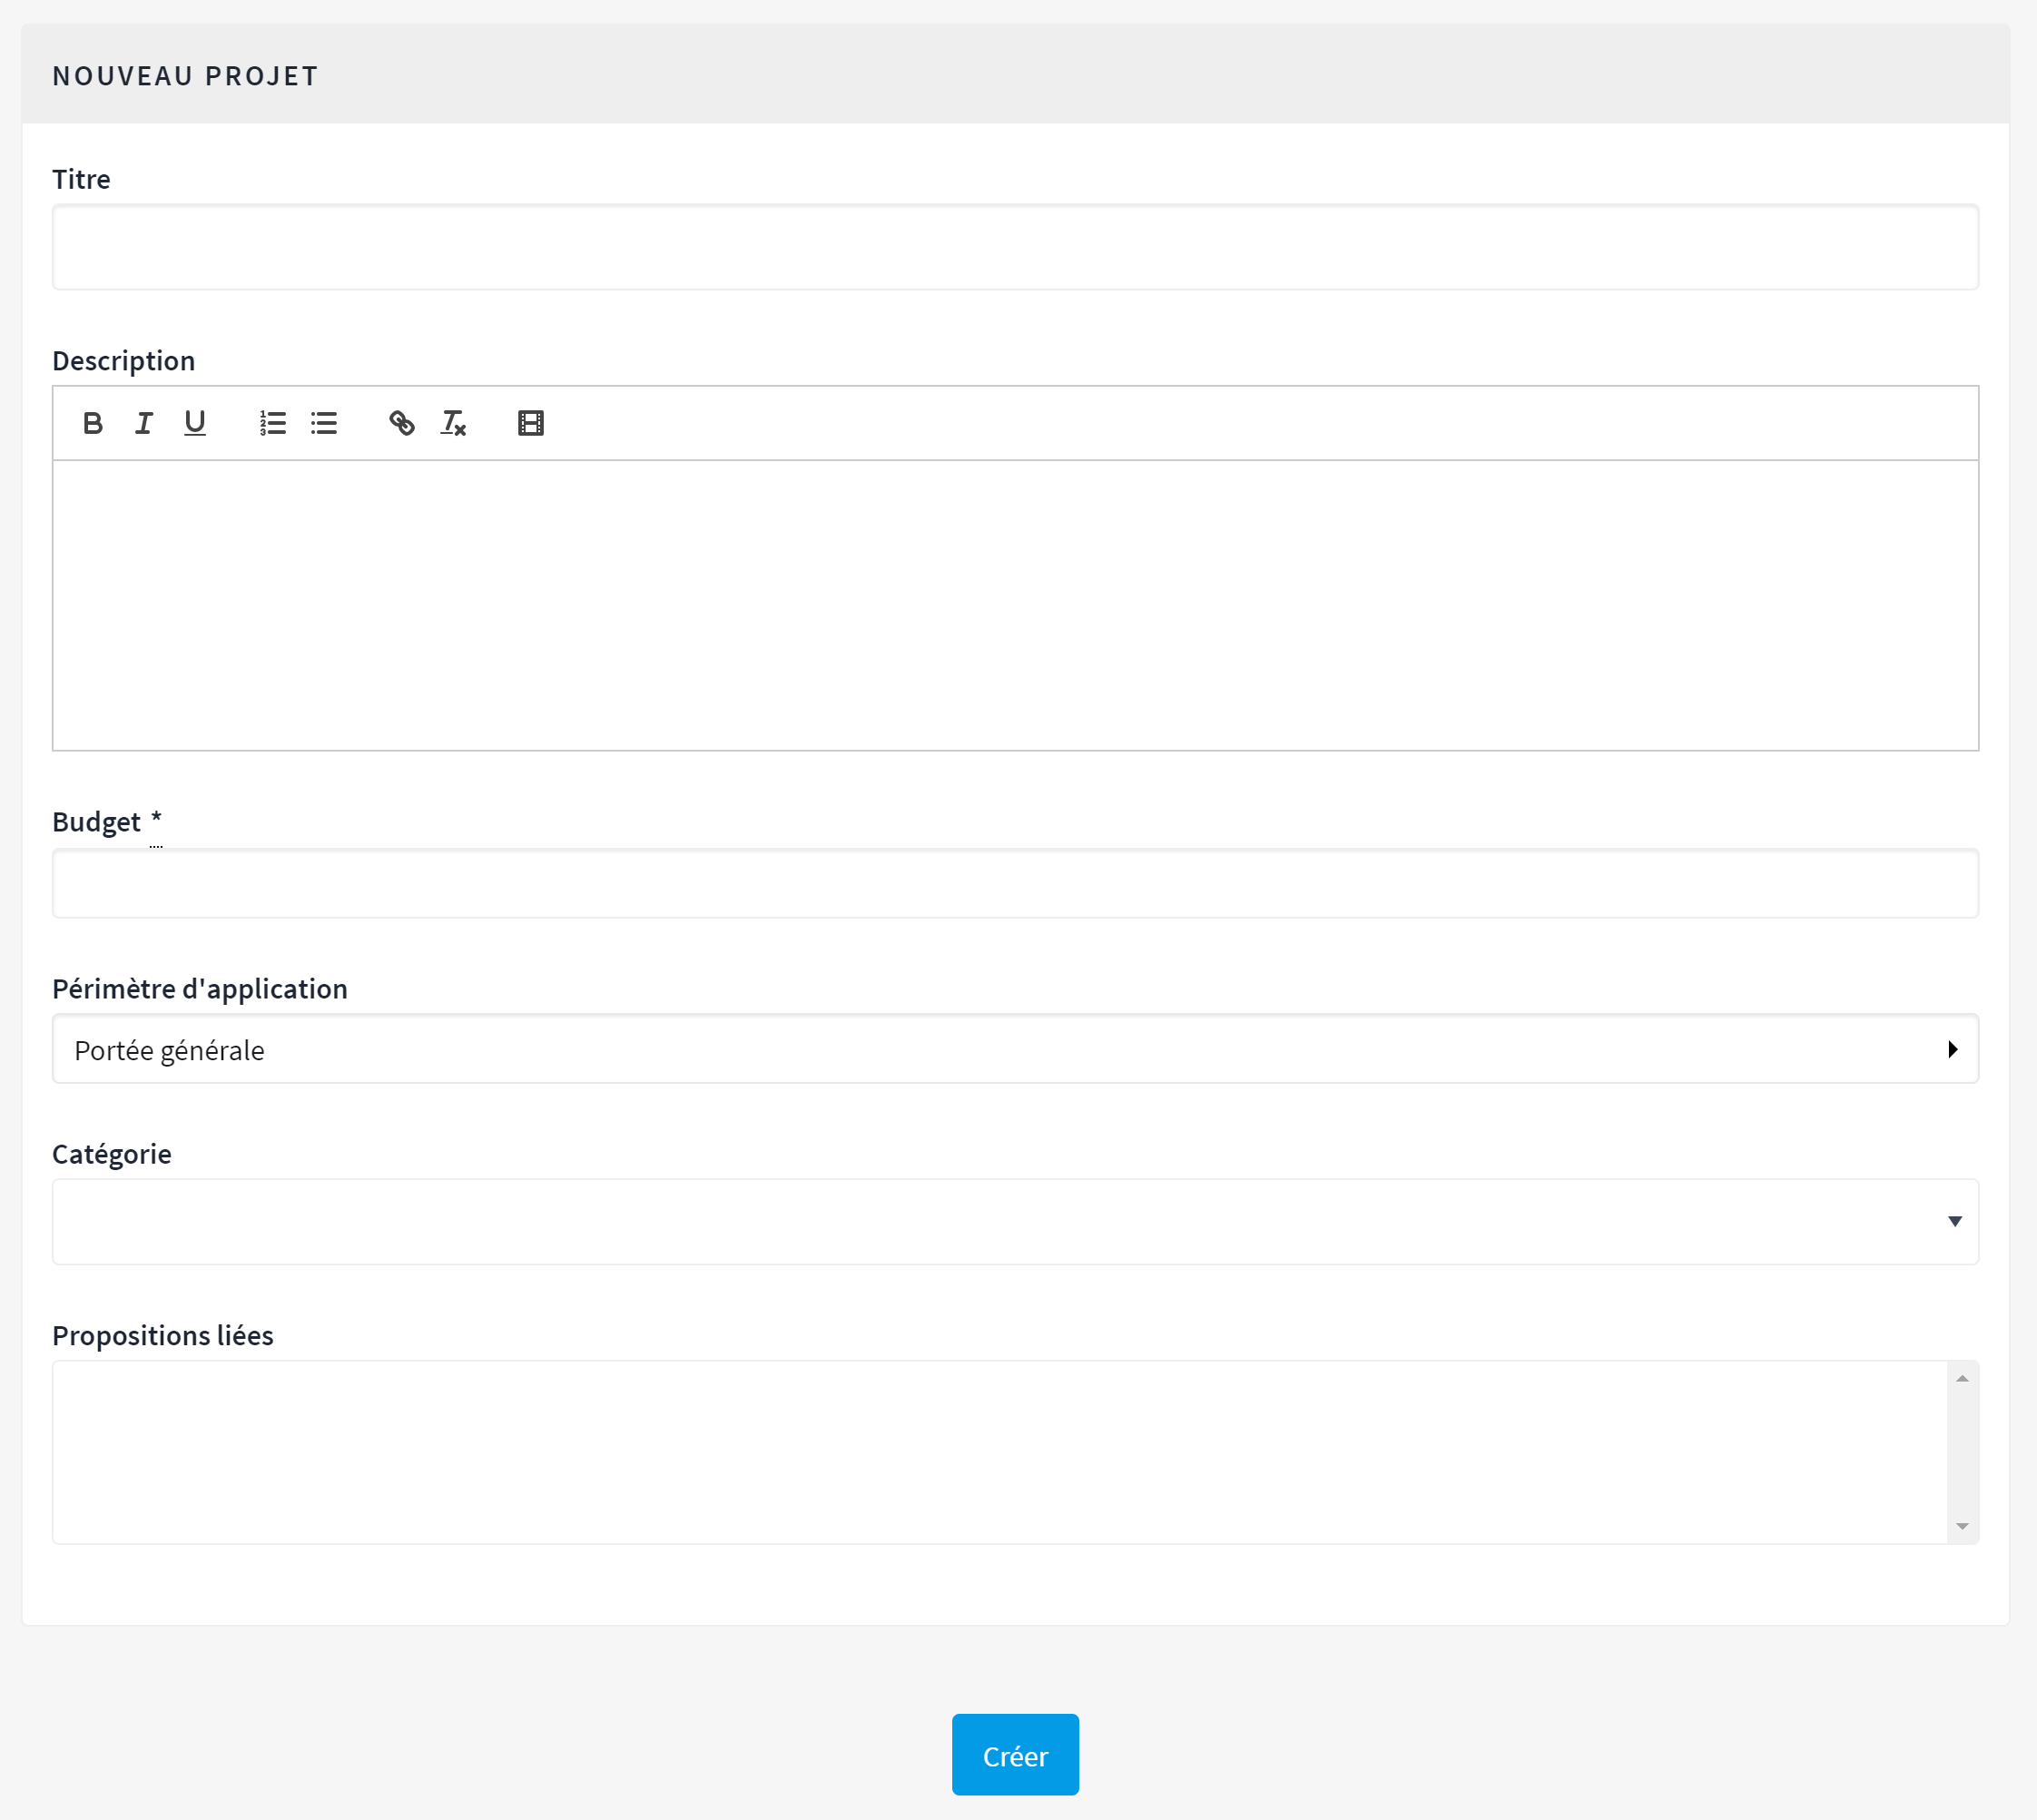The width and height of the screenshot is (2037, 1820).
Task: Click inside the Description text area
Action: click(x=1015, y=605)
